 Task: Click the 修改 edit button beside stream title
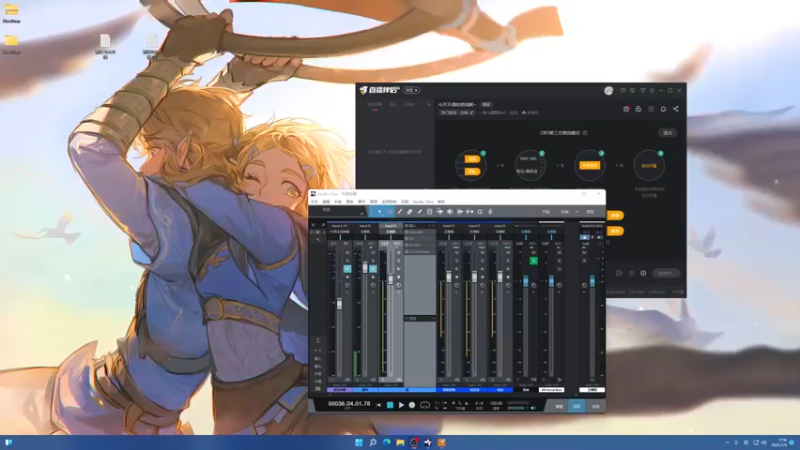pos(486,105)
